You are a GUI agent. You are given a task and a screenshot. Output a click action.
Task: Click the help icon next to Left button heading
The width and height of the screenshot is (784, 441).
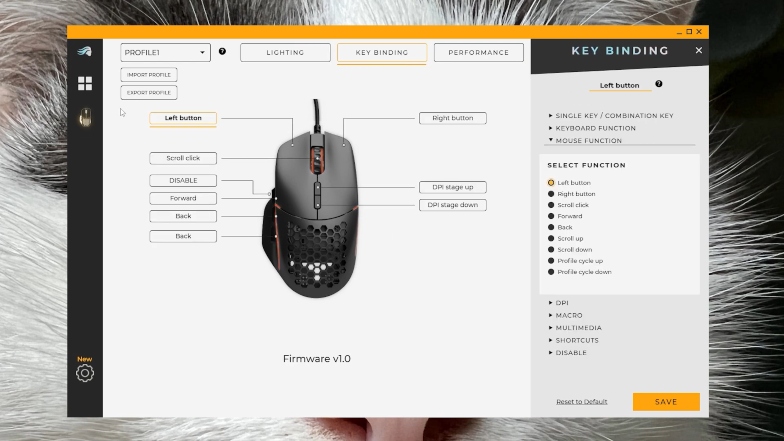tap(658, 84)
